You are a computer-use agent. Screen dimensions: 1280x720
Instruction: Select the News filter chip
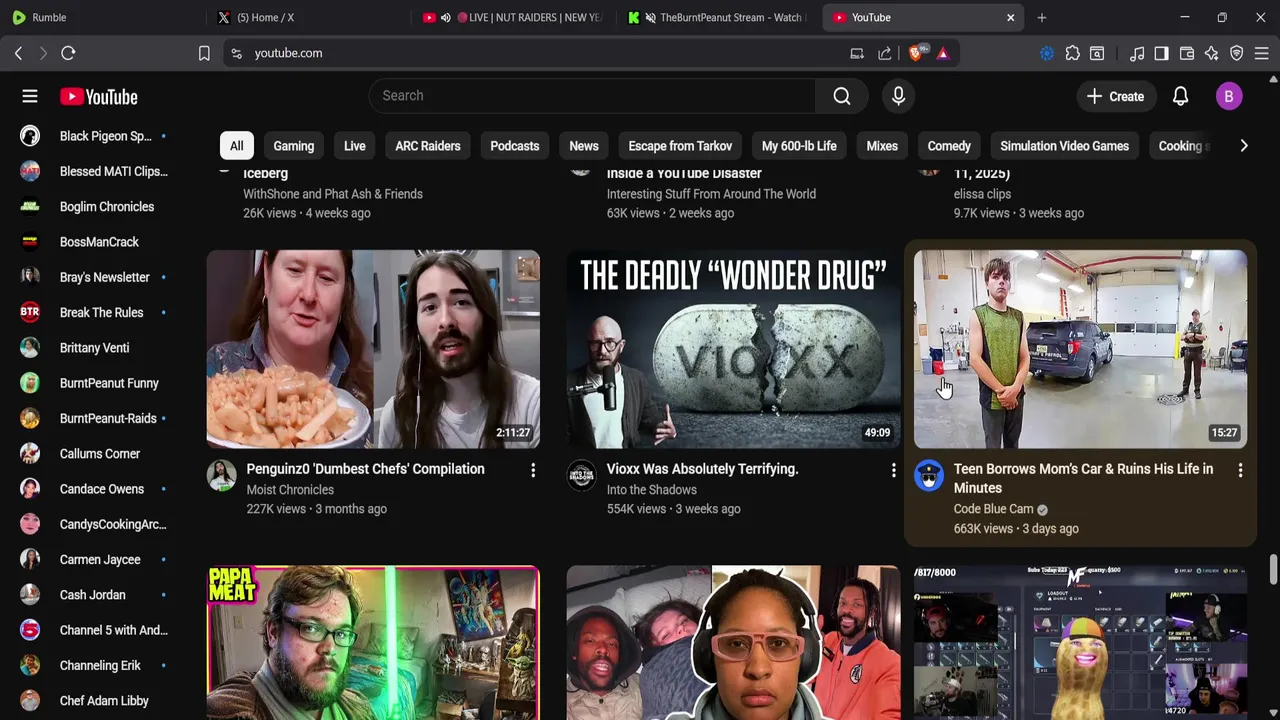point(584,146)
